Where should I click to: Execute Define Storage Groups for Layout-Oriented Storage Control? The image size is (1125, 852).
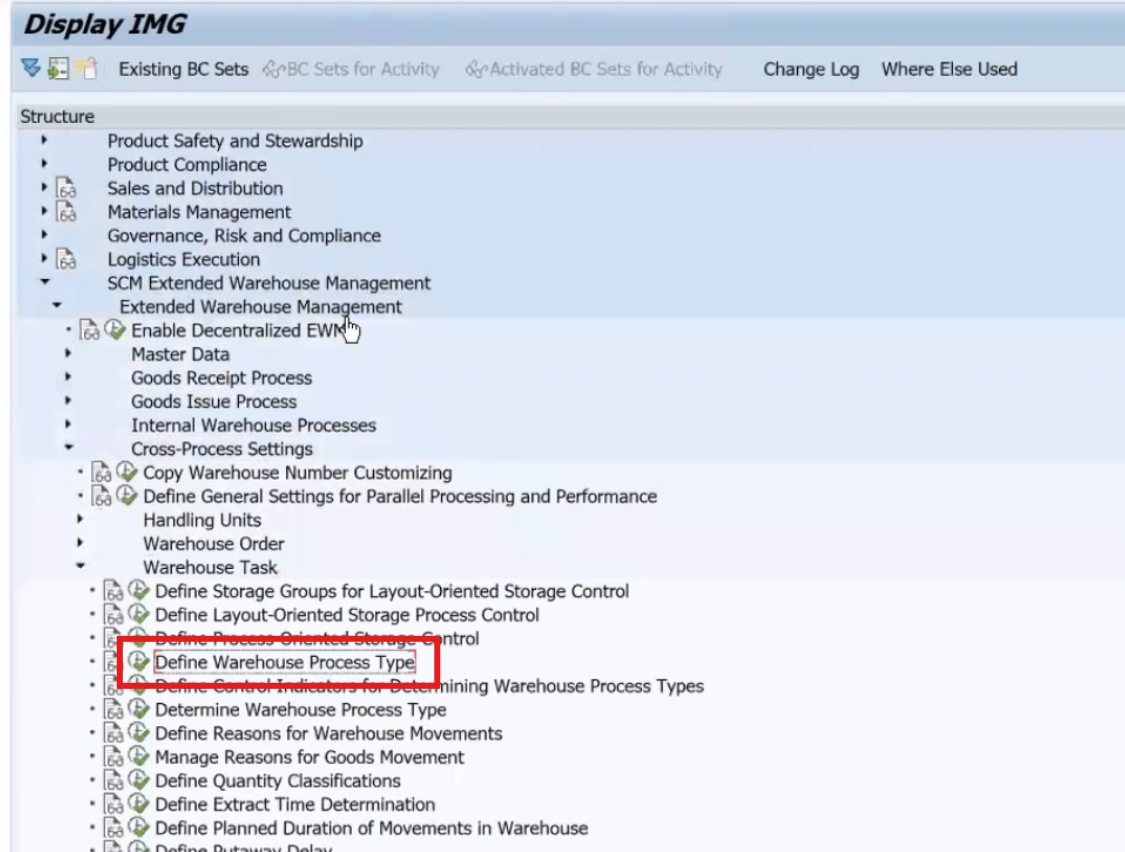pos(138,591)
